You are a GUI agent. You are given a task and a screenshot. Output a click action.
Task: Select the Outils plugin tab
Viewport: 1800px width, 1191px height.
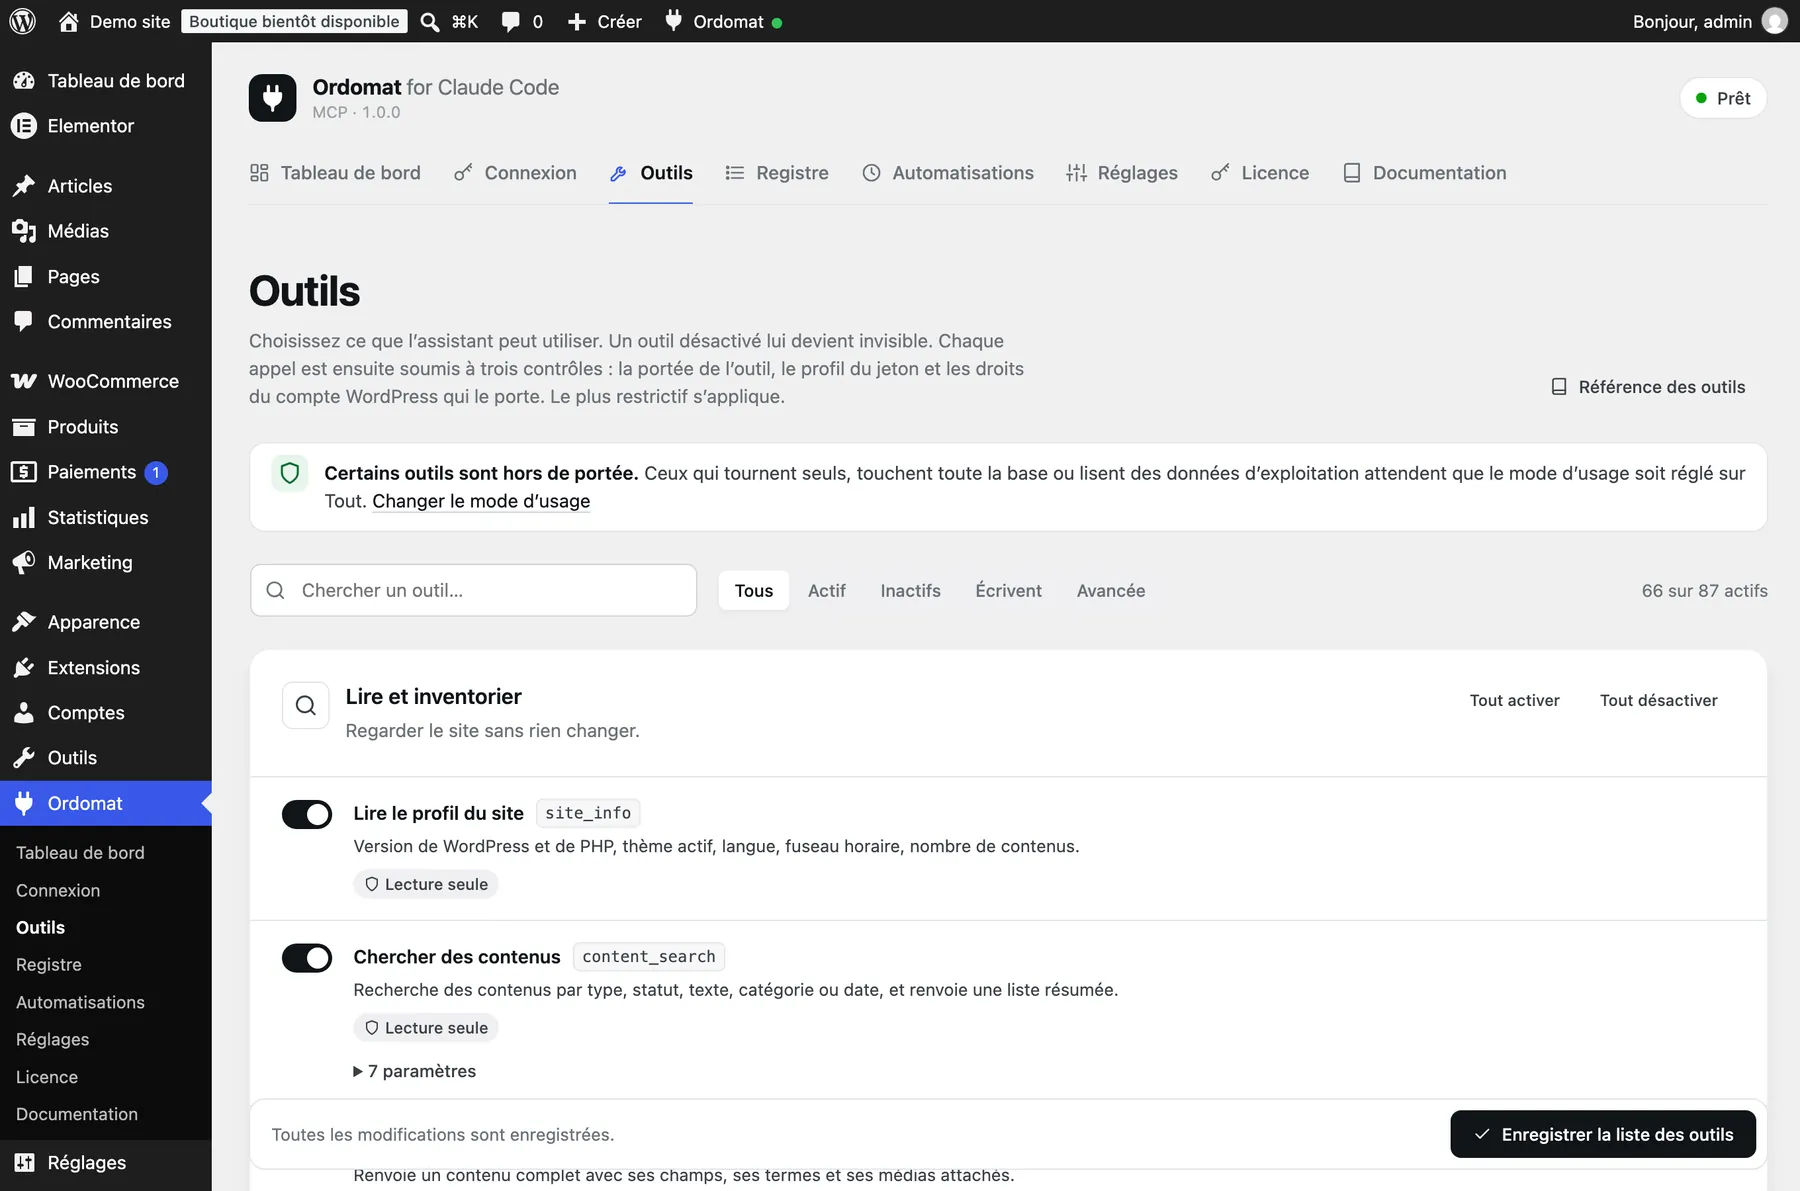(651, 173)
